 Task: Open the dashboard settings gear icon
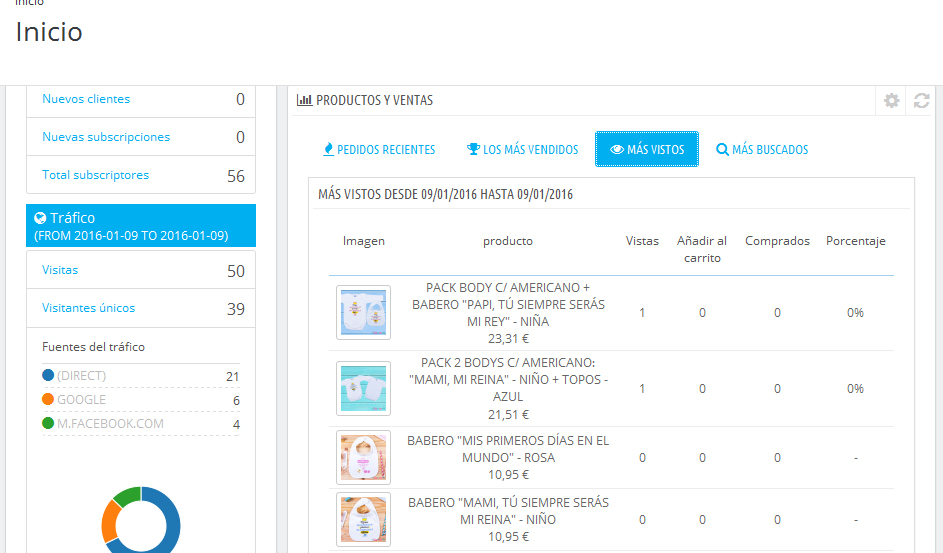click(891, 100)
